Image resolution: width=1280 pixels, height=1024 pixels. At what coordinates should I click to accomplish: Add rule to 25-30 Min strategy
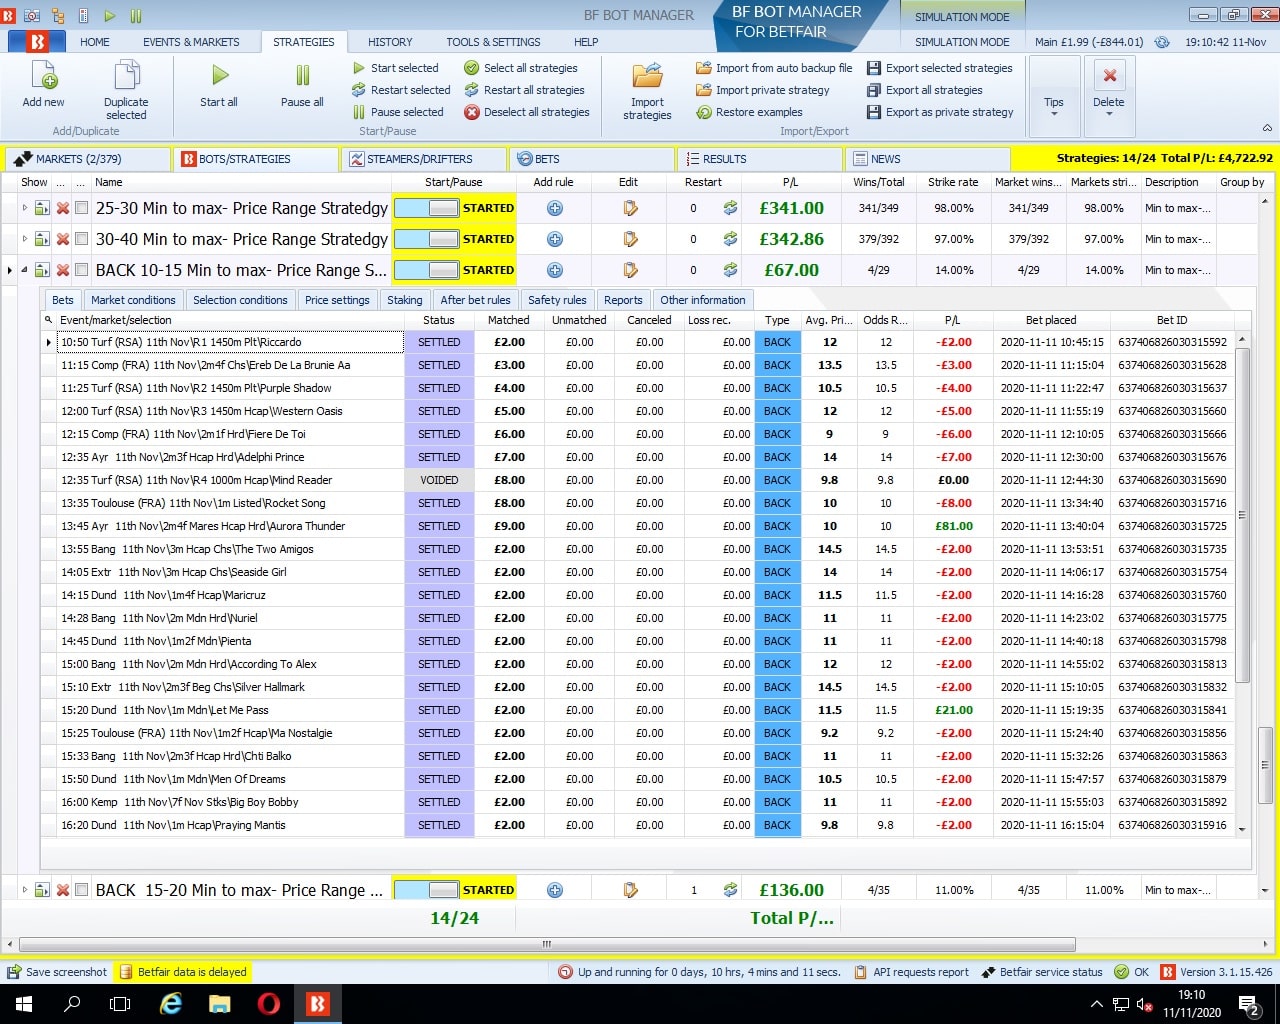coord(554,208)
